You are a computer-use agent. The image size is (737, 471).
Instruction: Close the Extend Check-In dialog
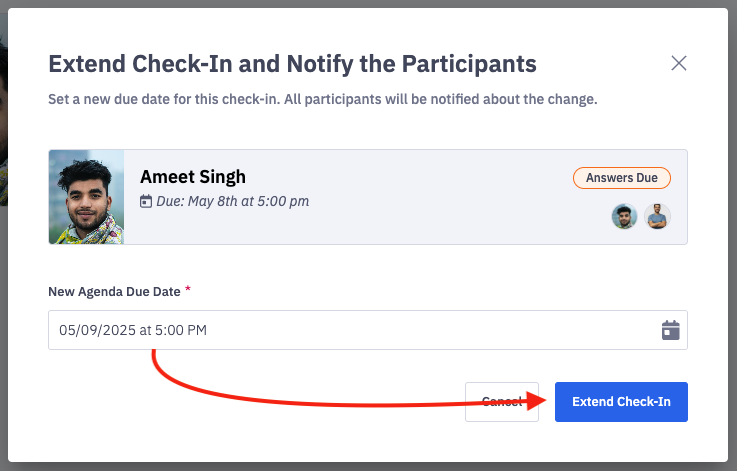[679, 63]
